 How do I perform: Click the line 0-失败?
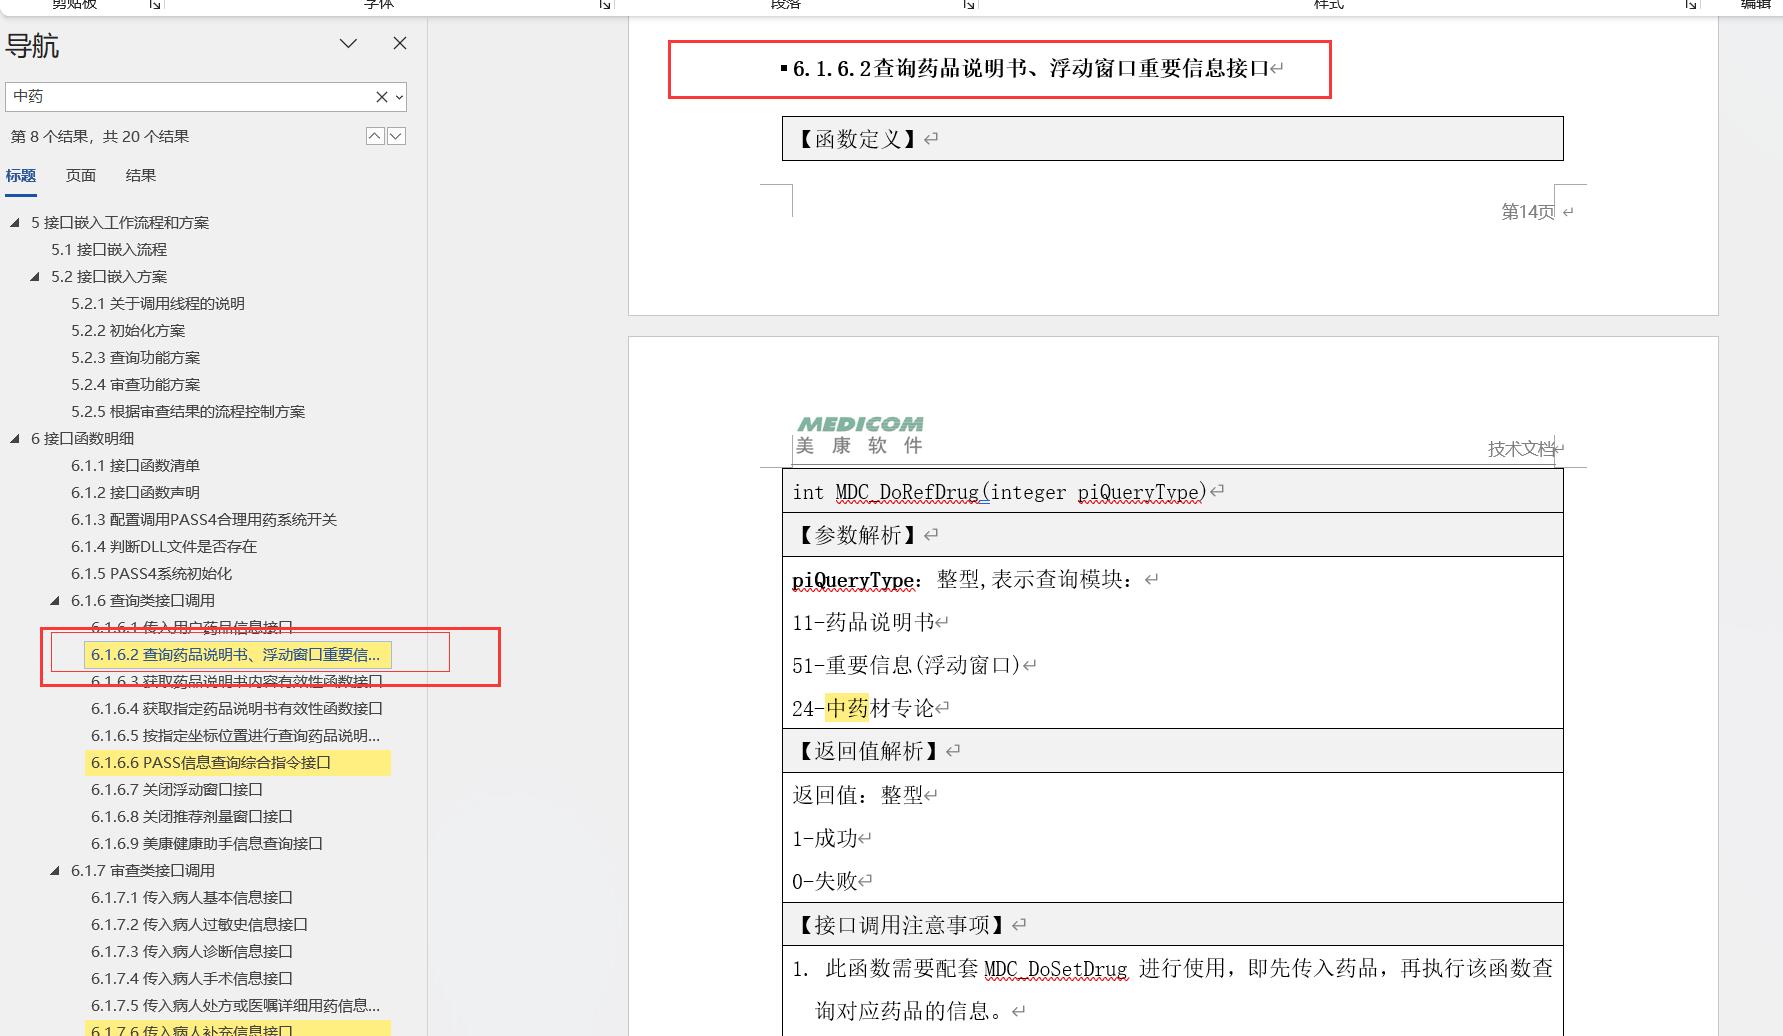(x=825, y=882)
